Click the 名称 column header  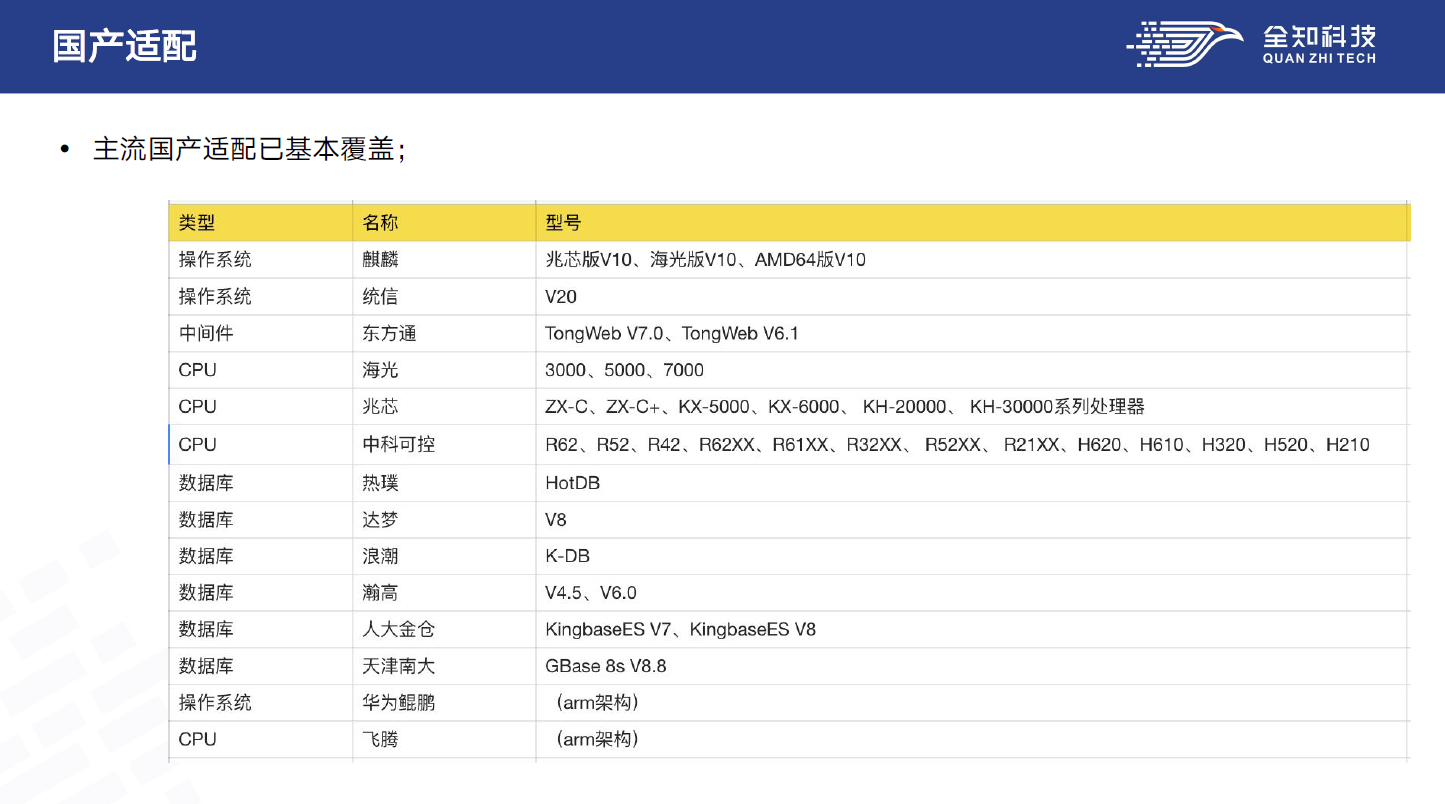380,223
